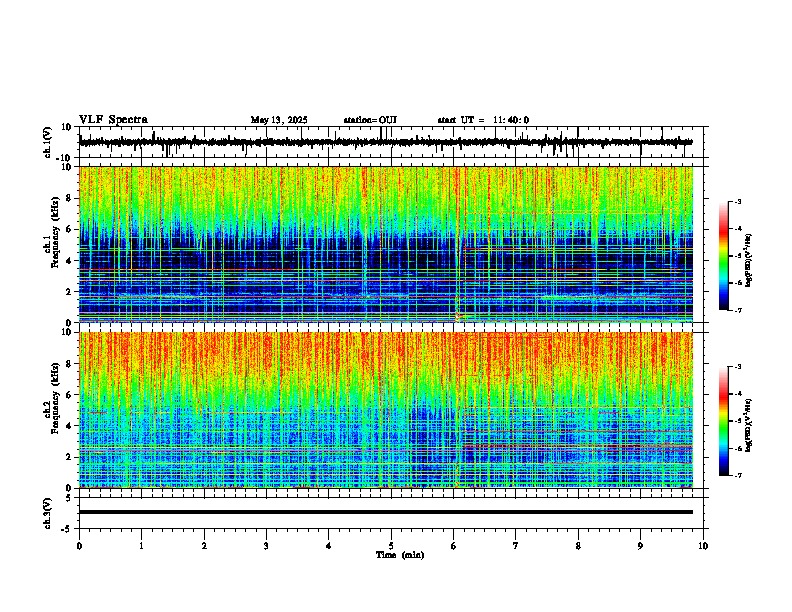
Task: Click time axis tick label "3"
Action: click(x=266, y=546)
